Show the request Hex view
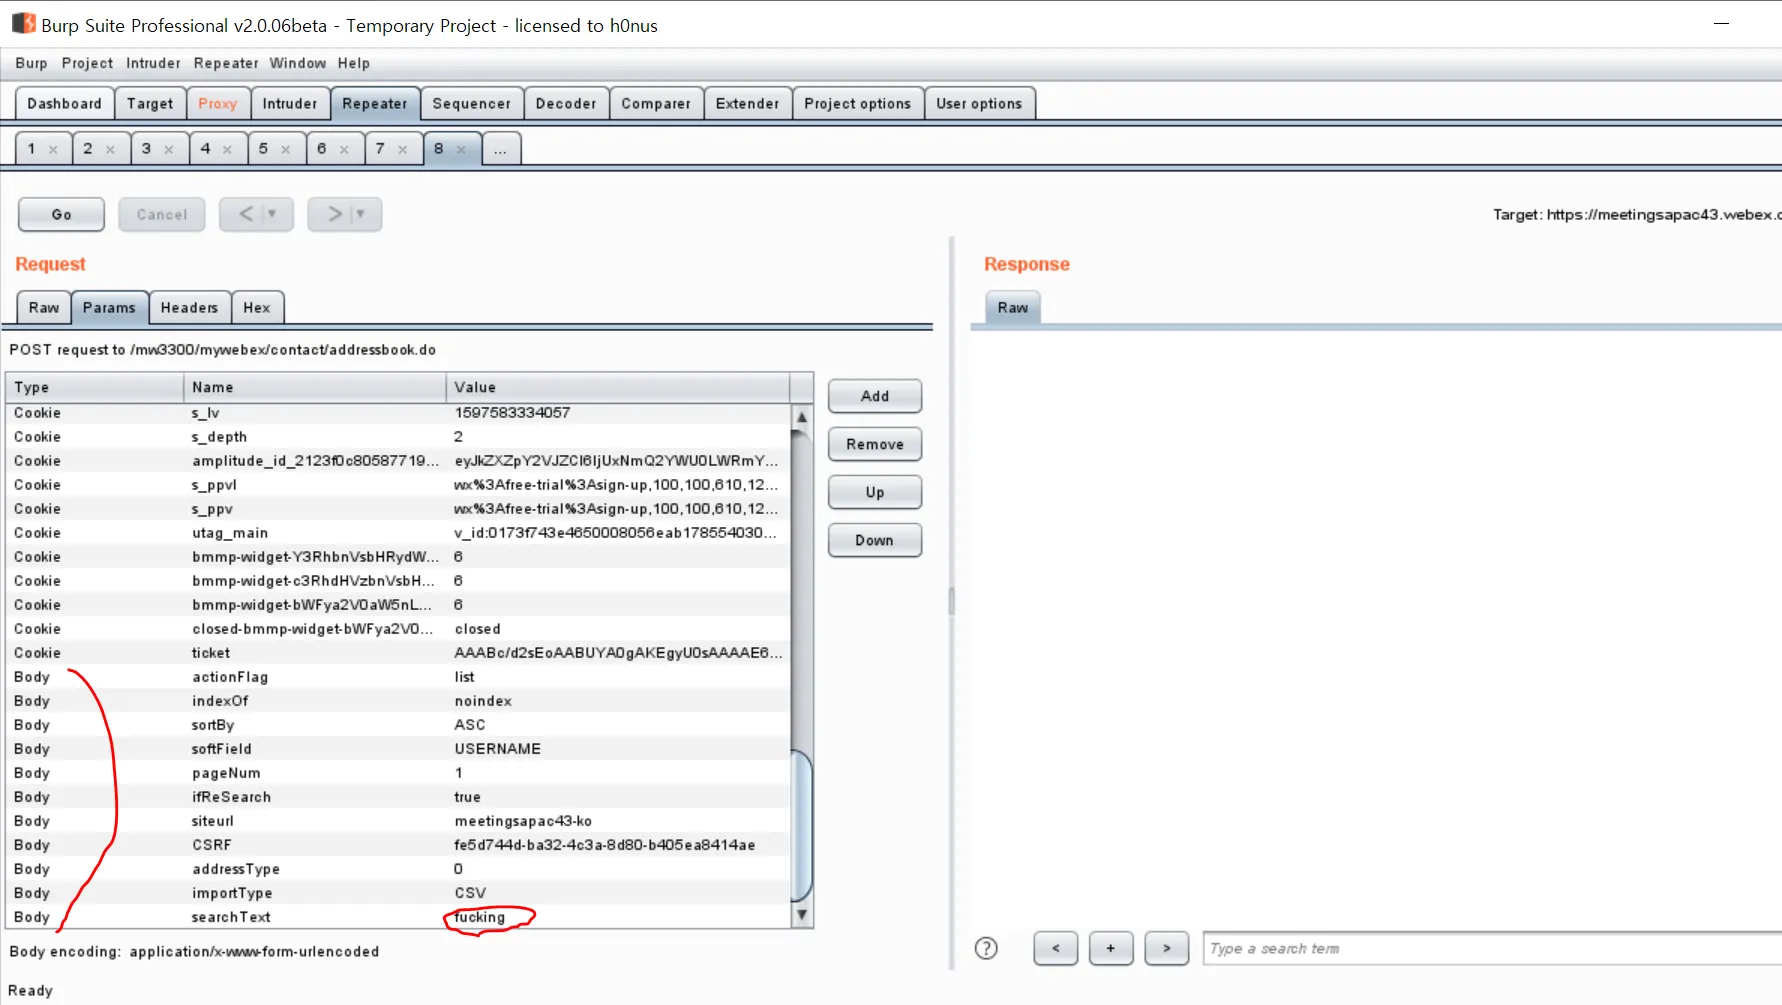This screenshot has width=1782, height=1005. click(x=257, y=307)
